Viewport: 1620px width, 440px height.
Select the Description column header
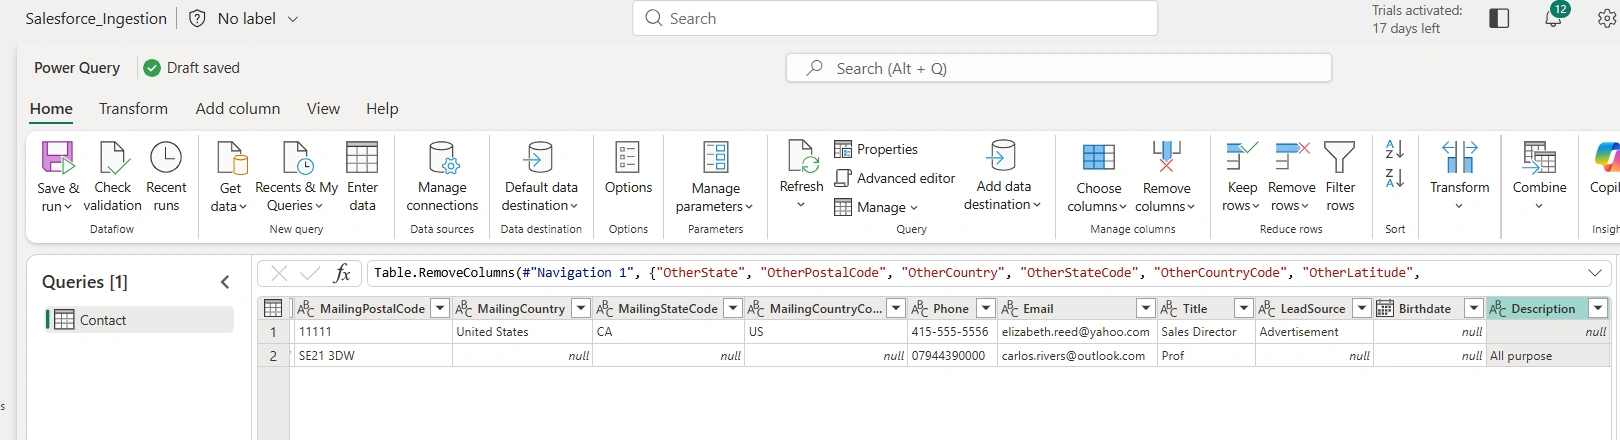1547,308
